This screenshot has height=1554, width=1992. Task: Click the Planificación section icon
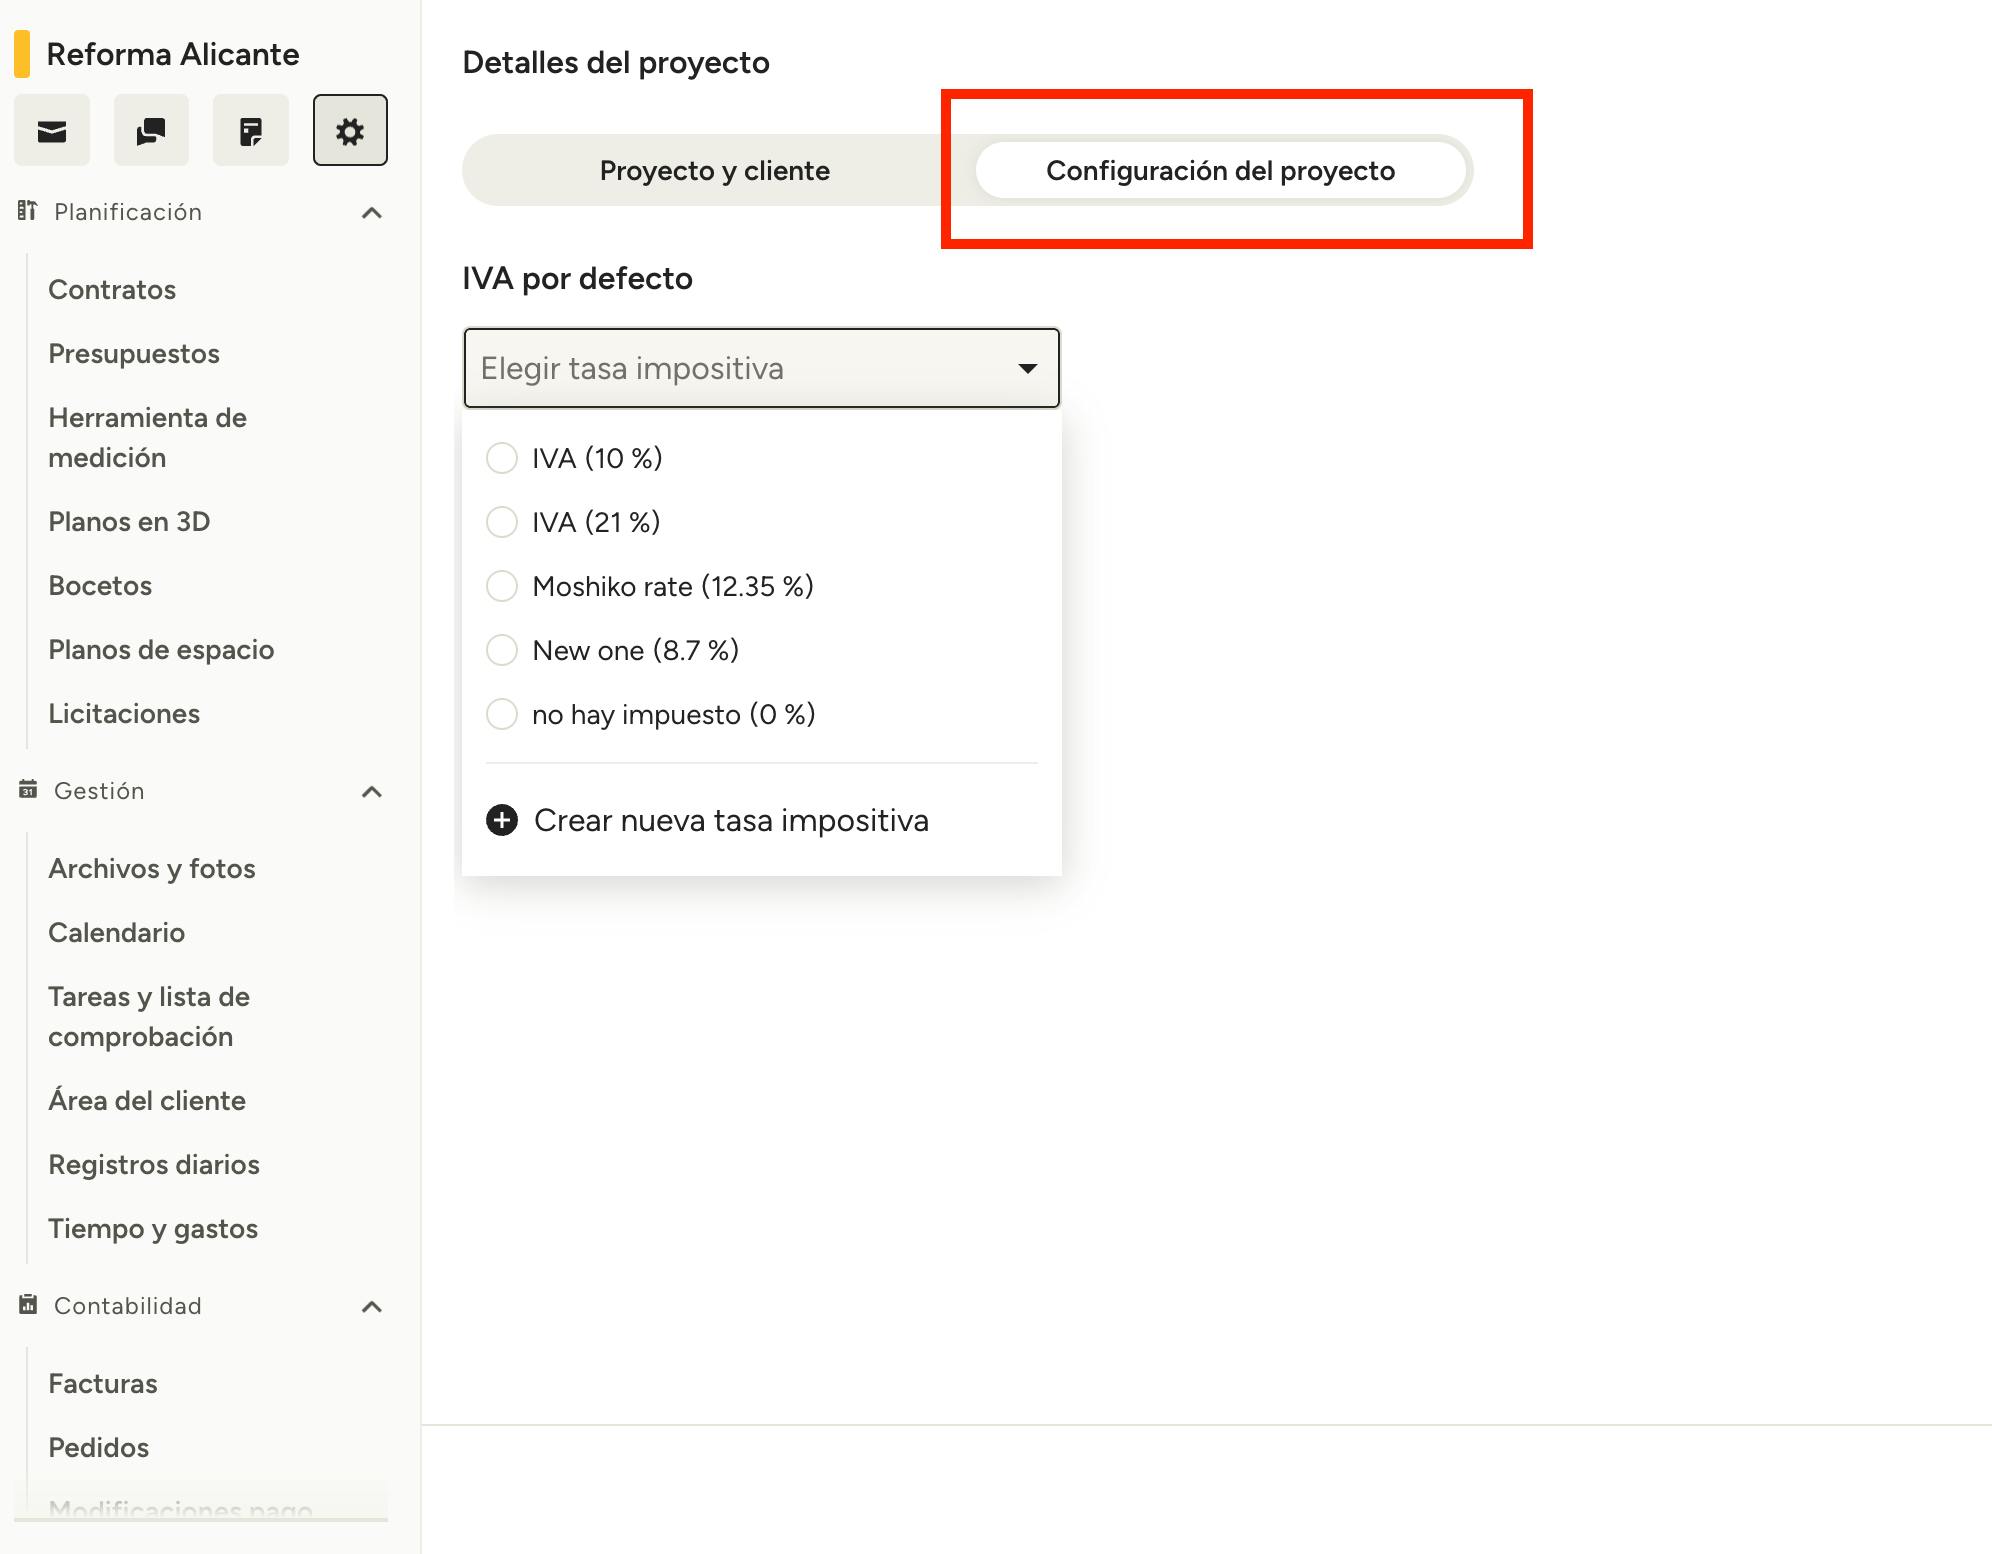coord(28,211)
